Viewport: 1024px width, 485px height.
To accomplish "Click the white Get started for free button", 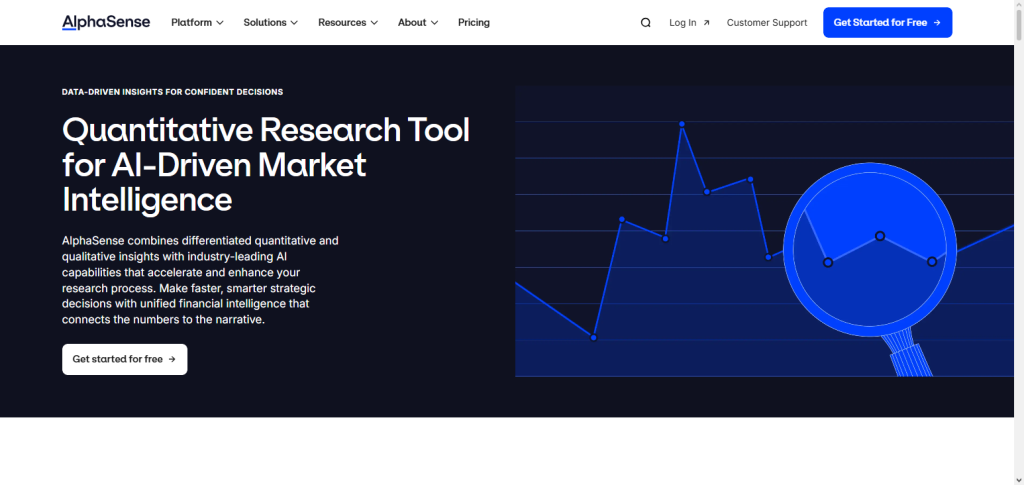I will click(x=125, y=359).
